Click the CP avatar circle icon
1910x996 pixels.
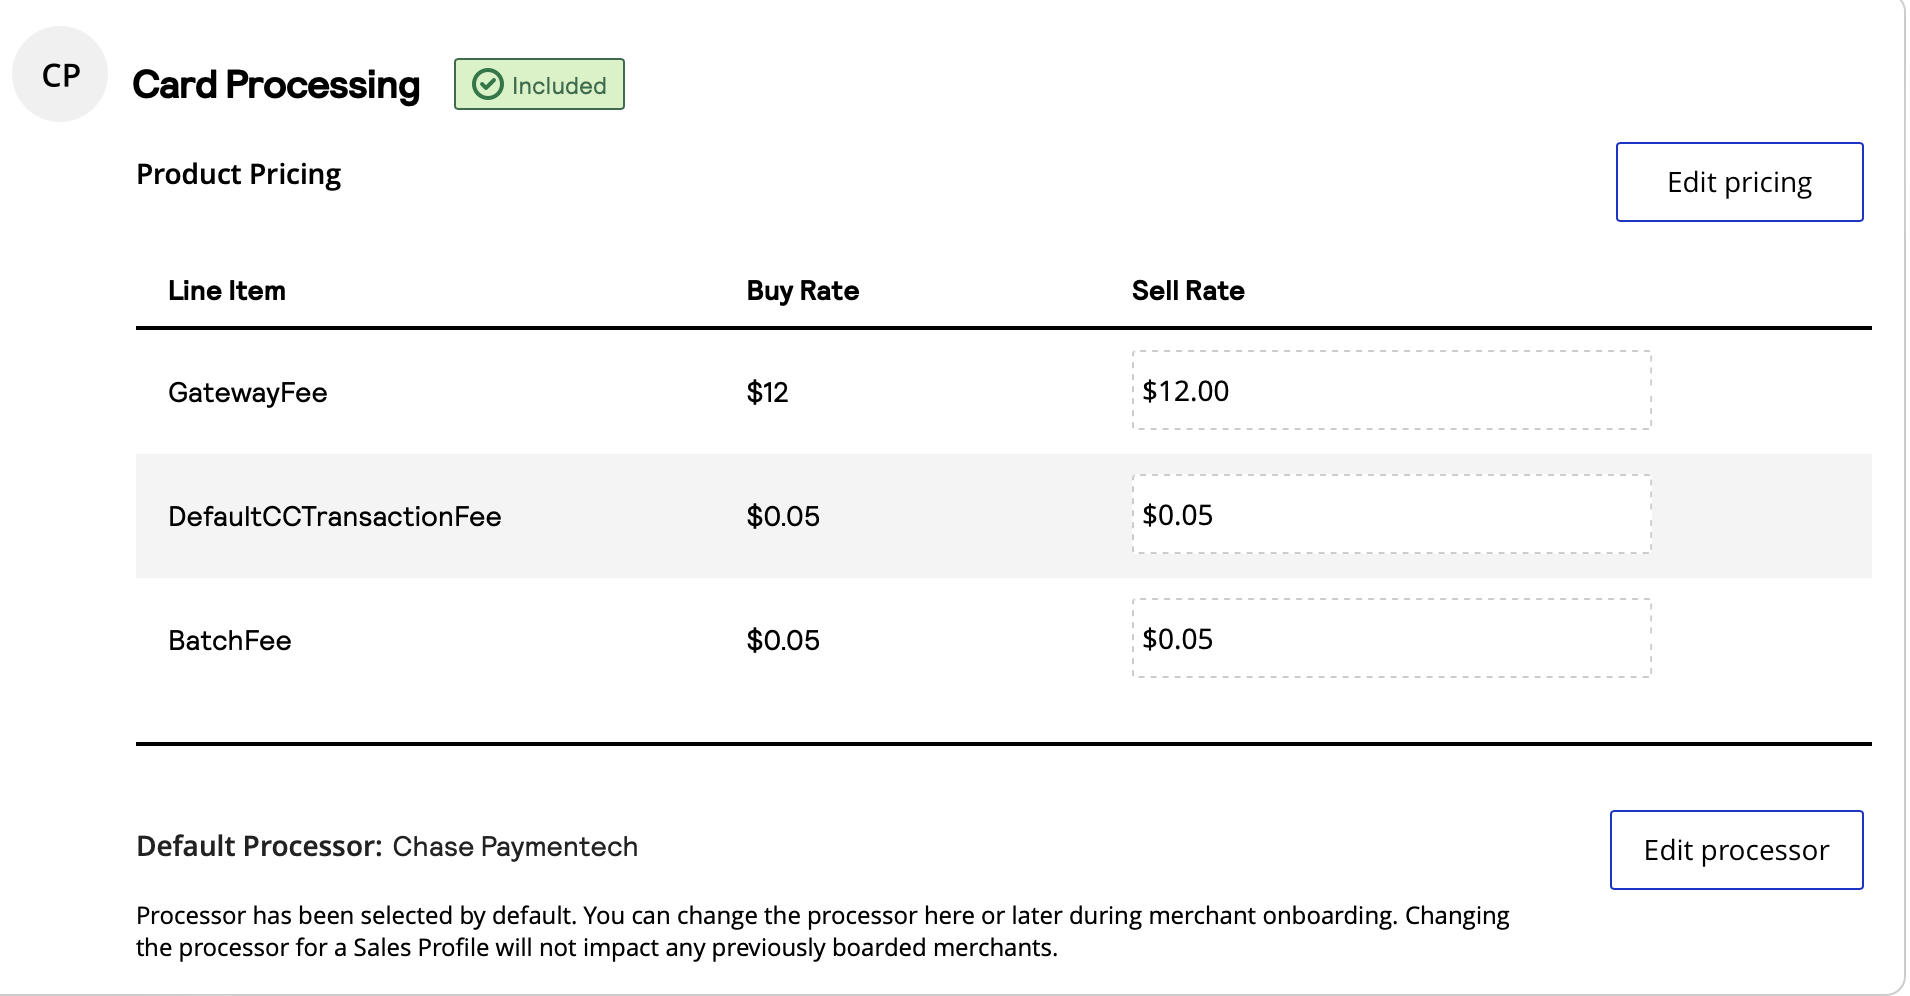(x=60, y=75)
